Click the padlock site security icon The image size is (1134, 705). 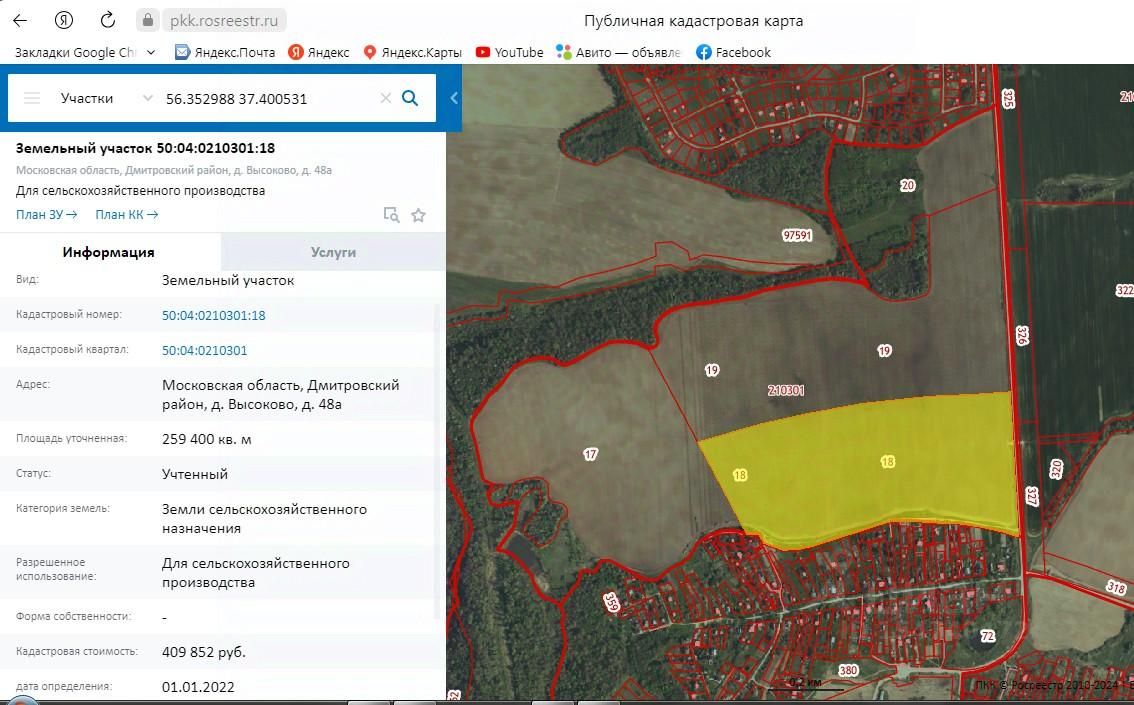148,20
